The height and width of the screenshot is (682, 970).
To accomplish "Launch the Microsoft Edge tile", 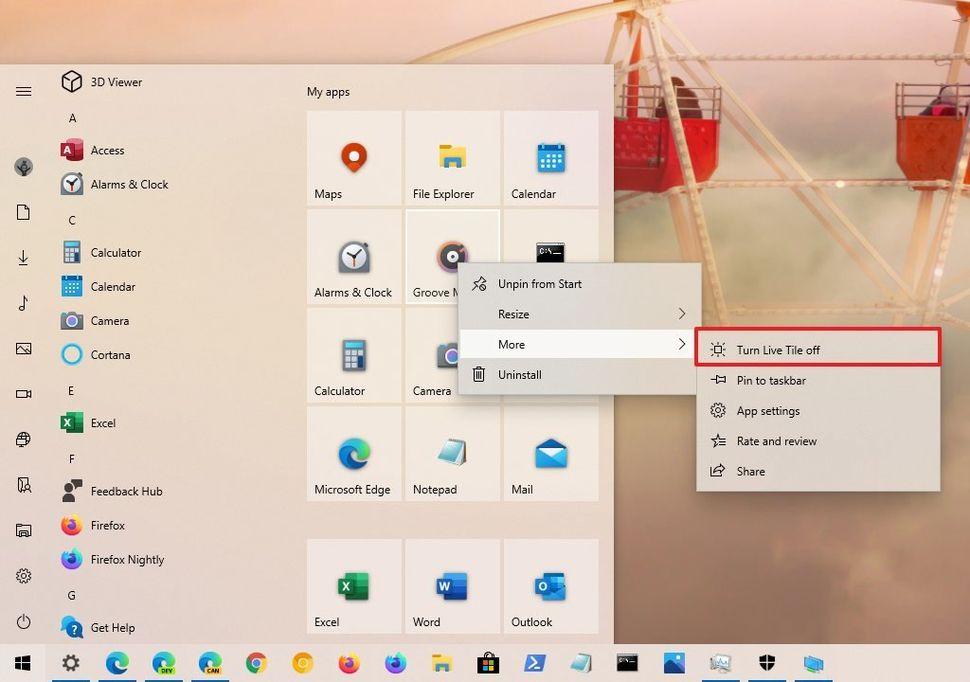I will [354, 453].
